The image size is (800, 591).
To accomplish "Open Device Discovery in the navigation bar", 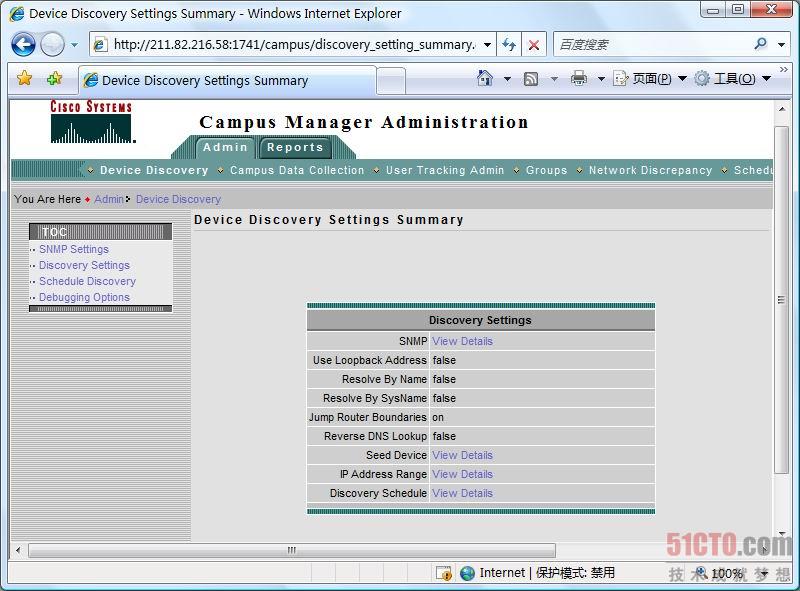I will point(154,170).
